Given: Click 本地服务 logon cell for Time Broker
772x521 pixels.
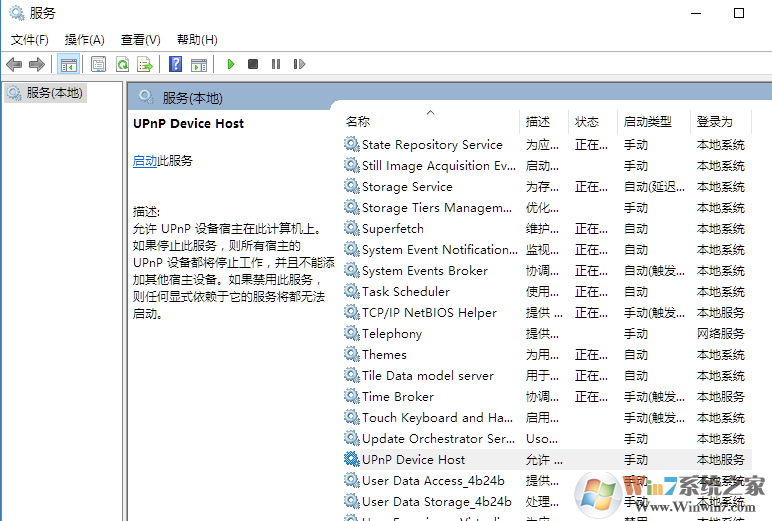Looking at the screenshot, I should pos(720,397).
